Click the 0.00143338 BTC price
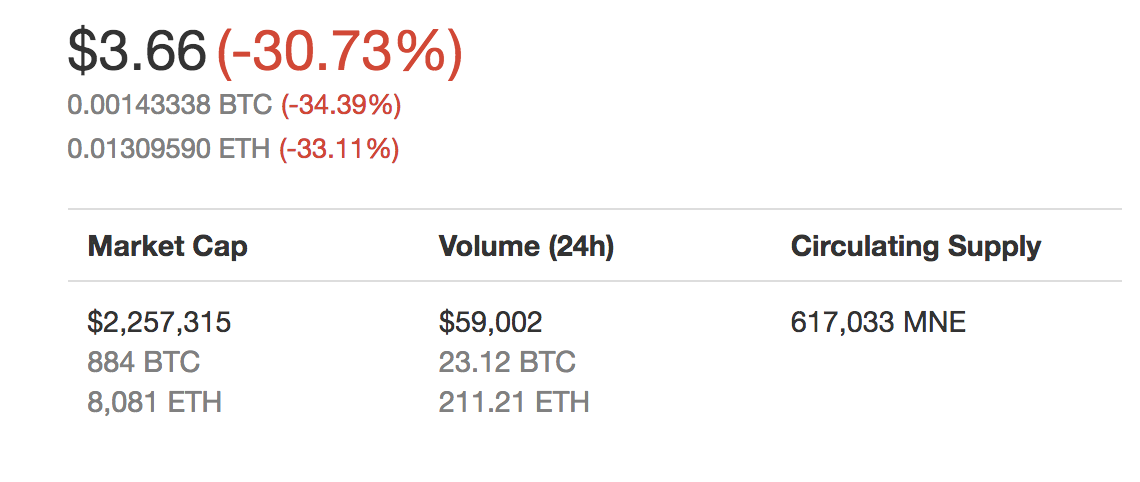1140x482 pixels. (x=169, y=106)
